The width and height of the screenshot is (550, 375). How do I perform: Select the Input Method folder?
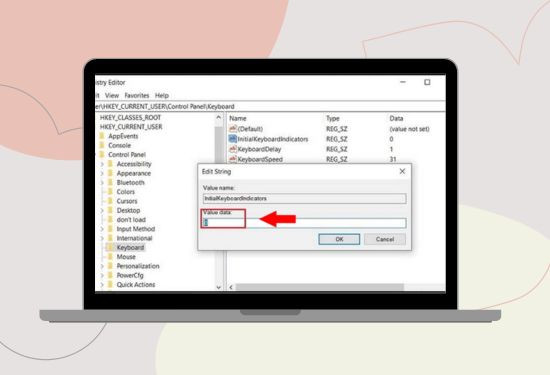(136, 229)
